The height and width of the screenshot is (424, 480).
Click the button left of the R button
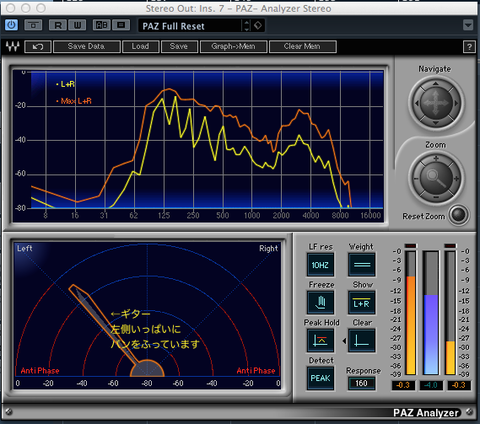[x=33, y=25]
